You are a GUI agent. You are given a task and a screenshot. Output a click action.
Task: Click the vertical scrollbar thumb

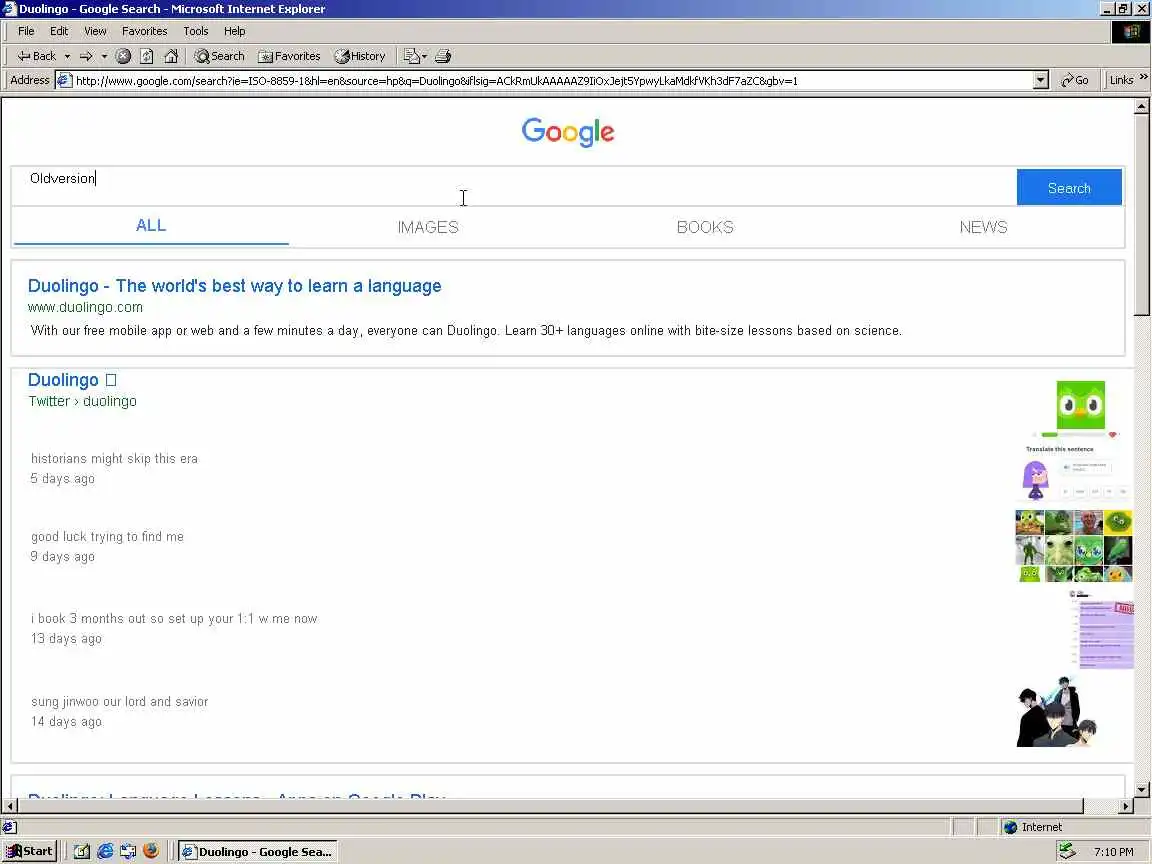1141,215
